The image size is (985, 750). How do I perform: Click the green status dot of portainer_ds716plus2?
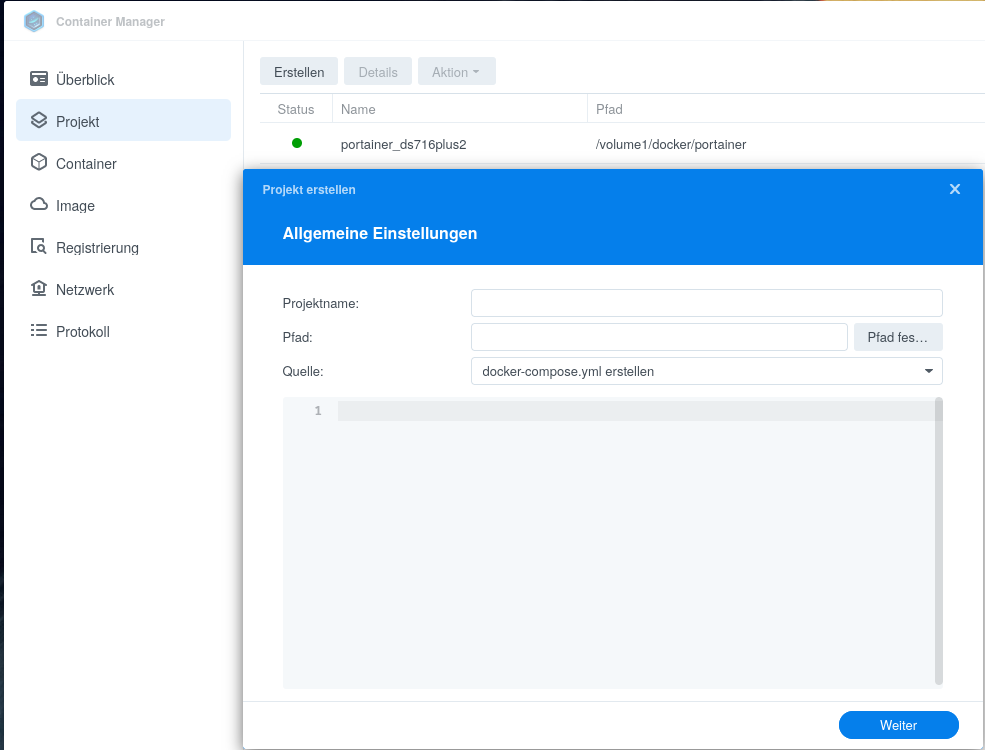[297, 143]
